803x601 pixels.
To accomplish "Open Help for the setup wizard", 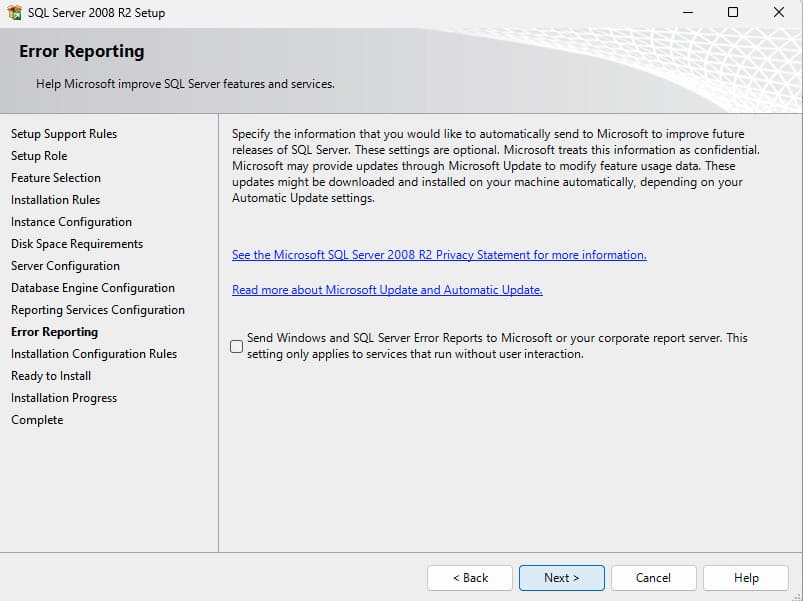I will [x=745, y=578].
